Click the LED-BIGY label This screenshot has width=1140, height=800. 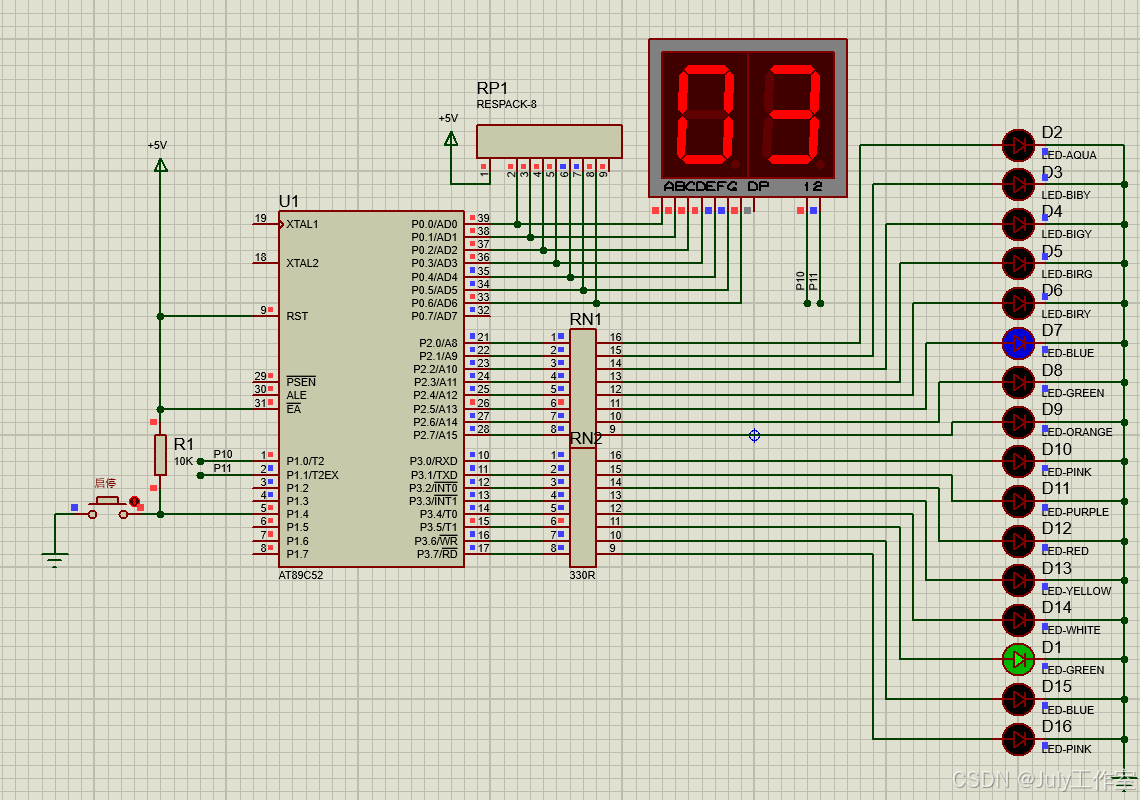(1067, 234)
